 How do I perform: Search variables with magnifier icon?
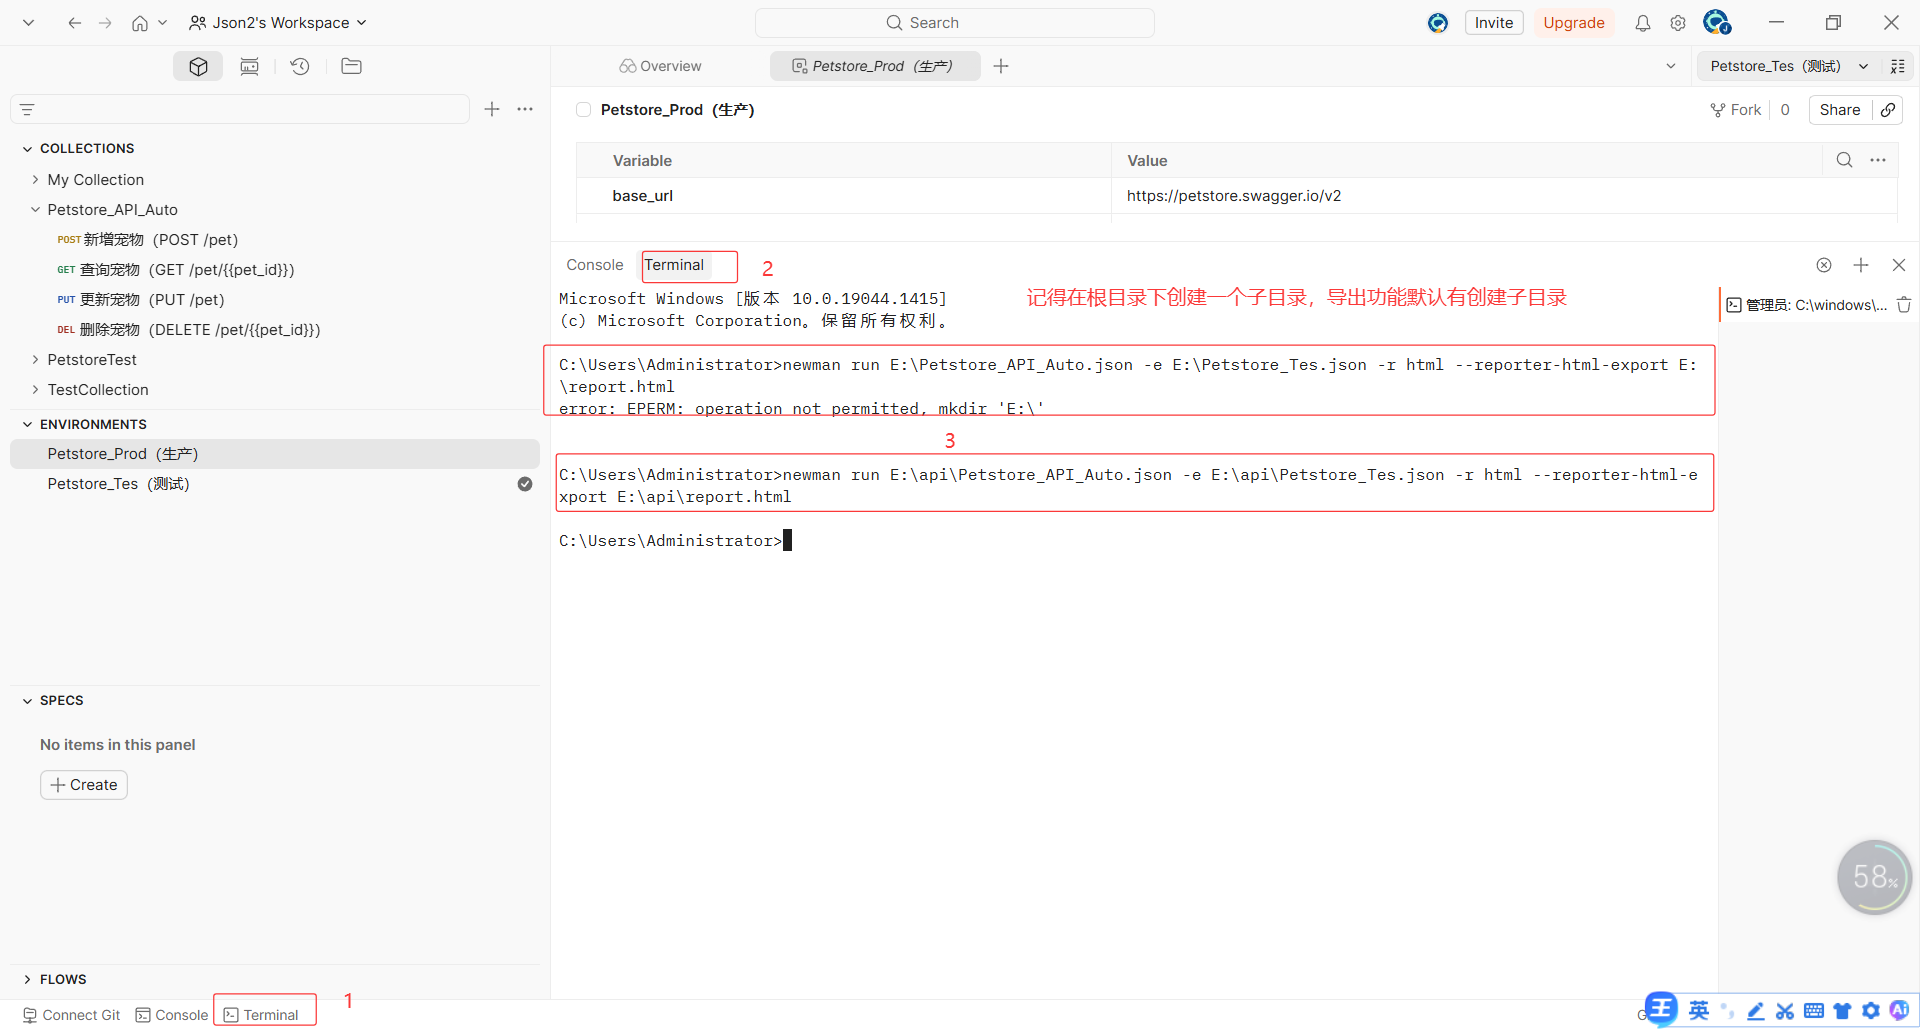(x=1845, y=160)
